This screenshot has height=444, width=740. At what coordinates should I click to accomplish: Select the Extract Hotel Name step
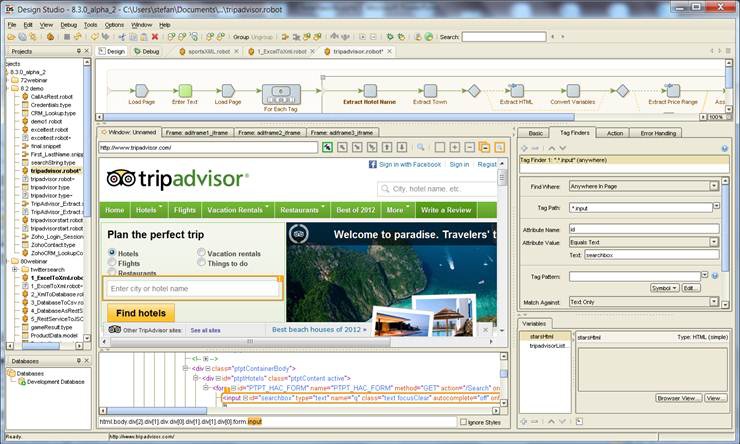pyautogui.click(x=370, y=91)
